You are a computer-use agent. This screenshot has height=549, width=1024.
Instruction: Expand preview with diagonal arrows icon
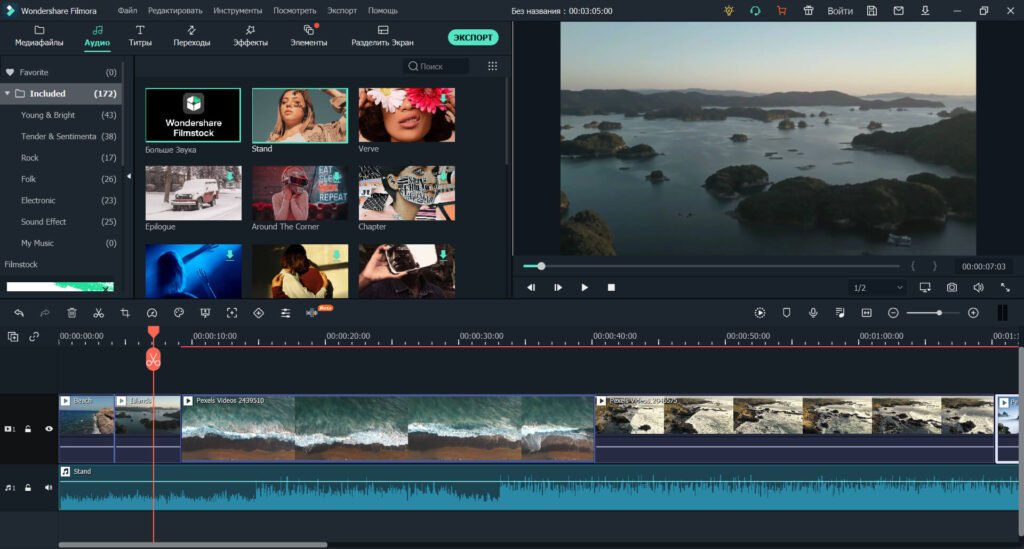pos(1005,287)
